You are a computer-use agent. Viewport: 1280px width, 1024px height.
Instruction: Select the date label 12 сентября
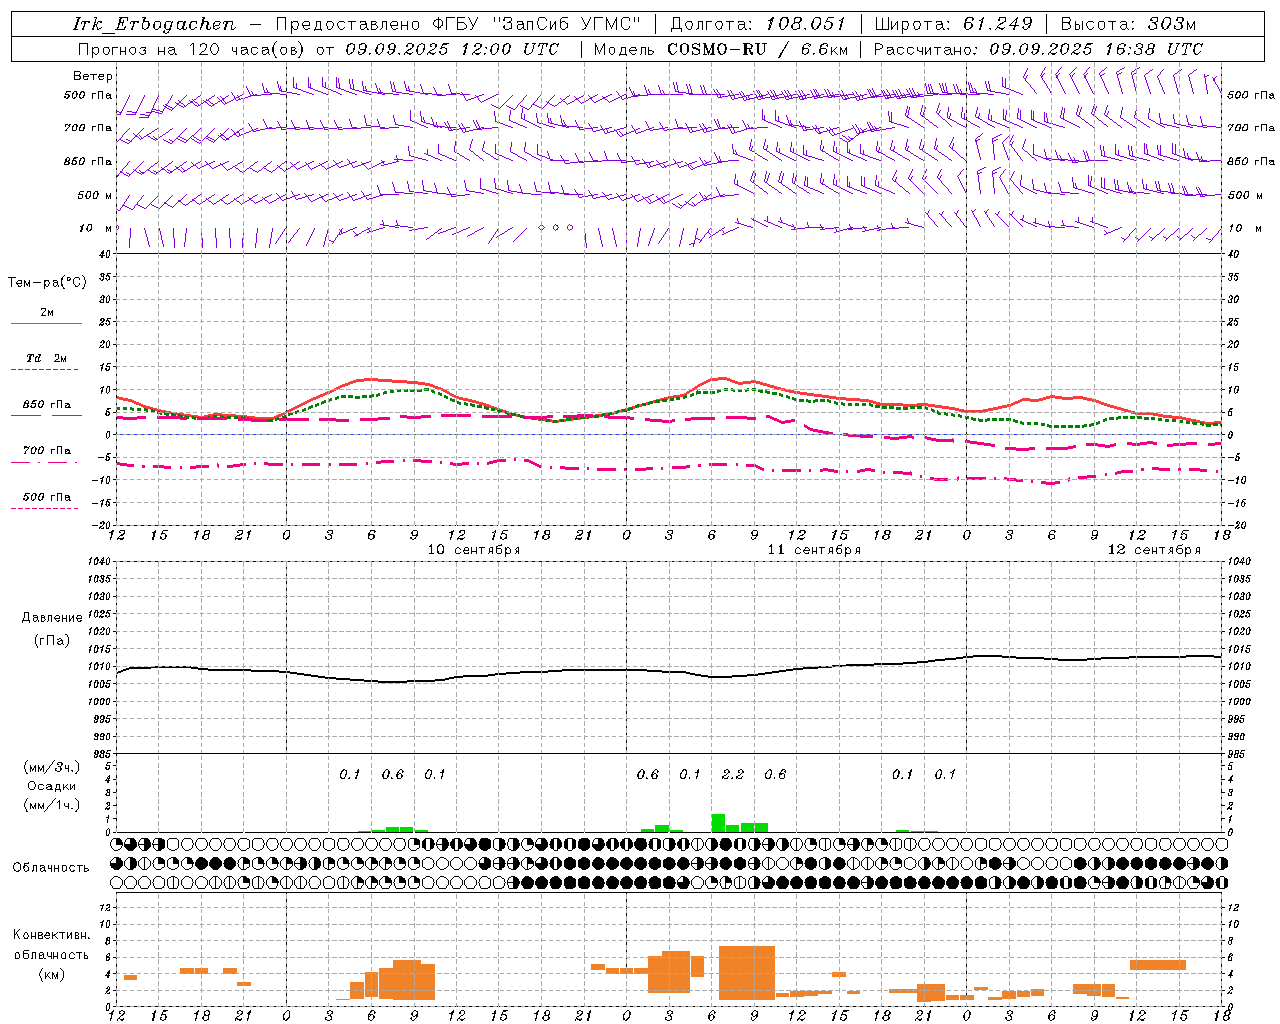(x=1154, y=550)
